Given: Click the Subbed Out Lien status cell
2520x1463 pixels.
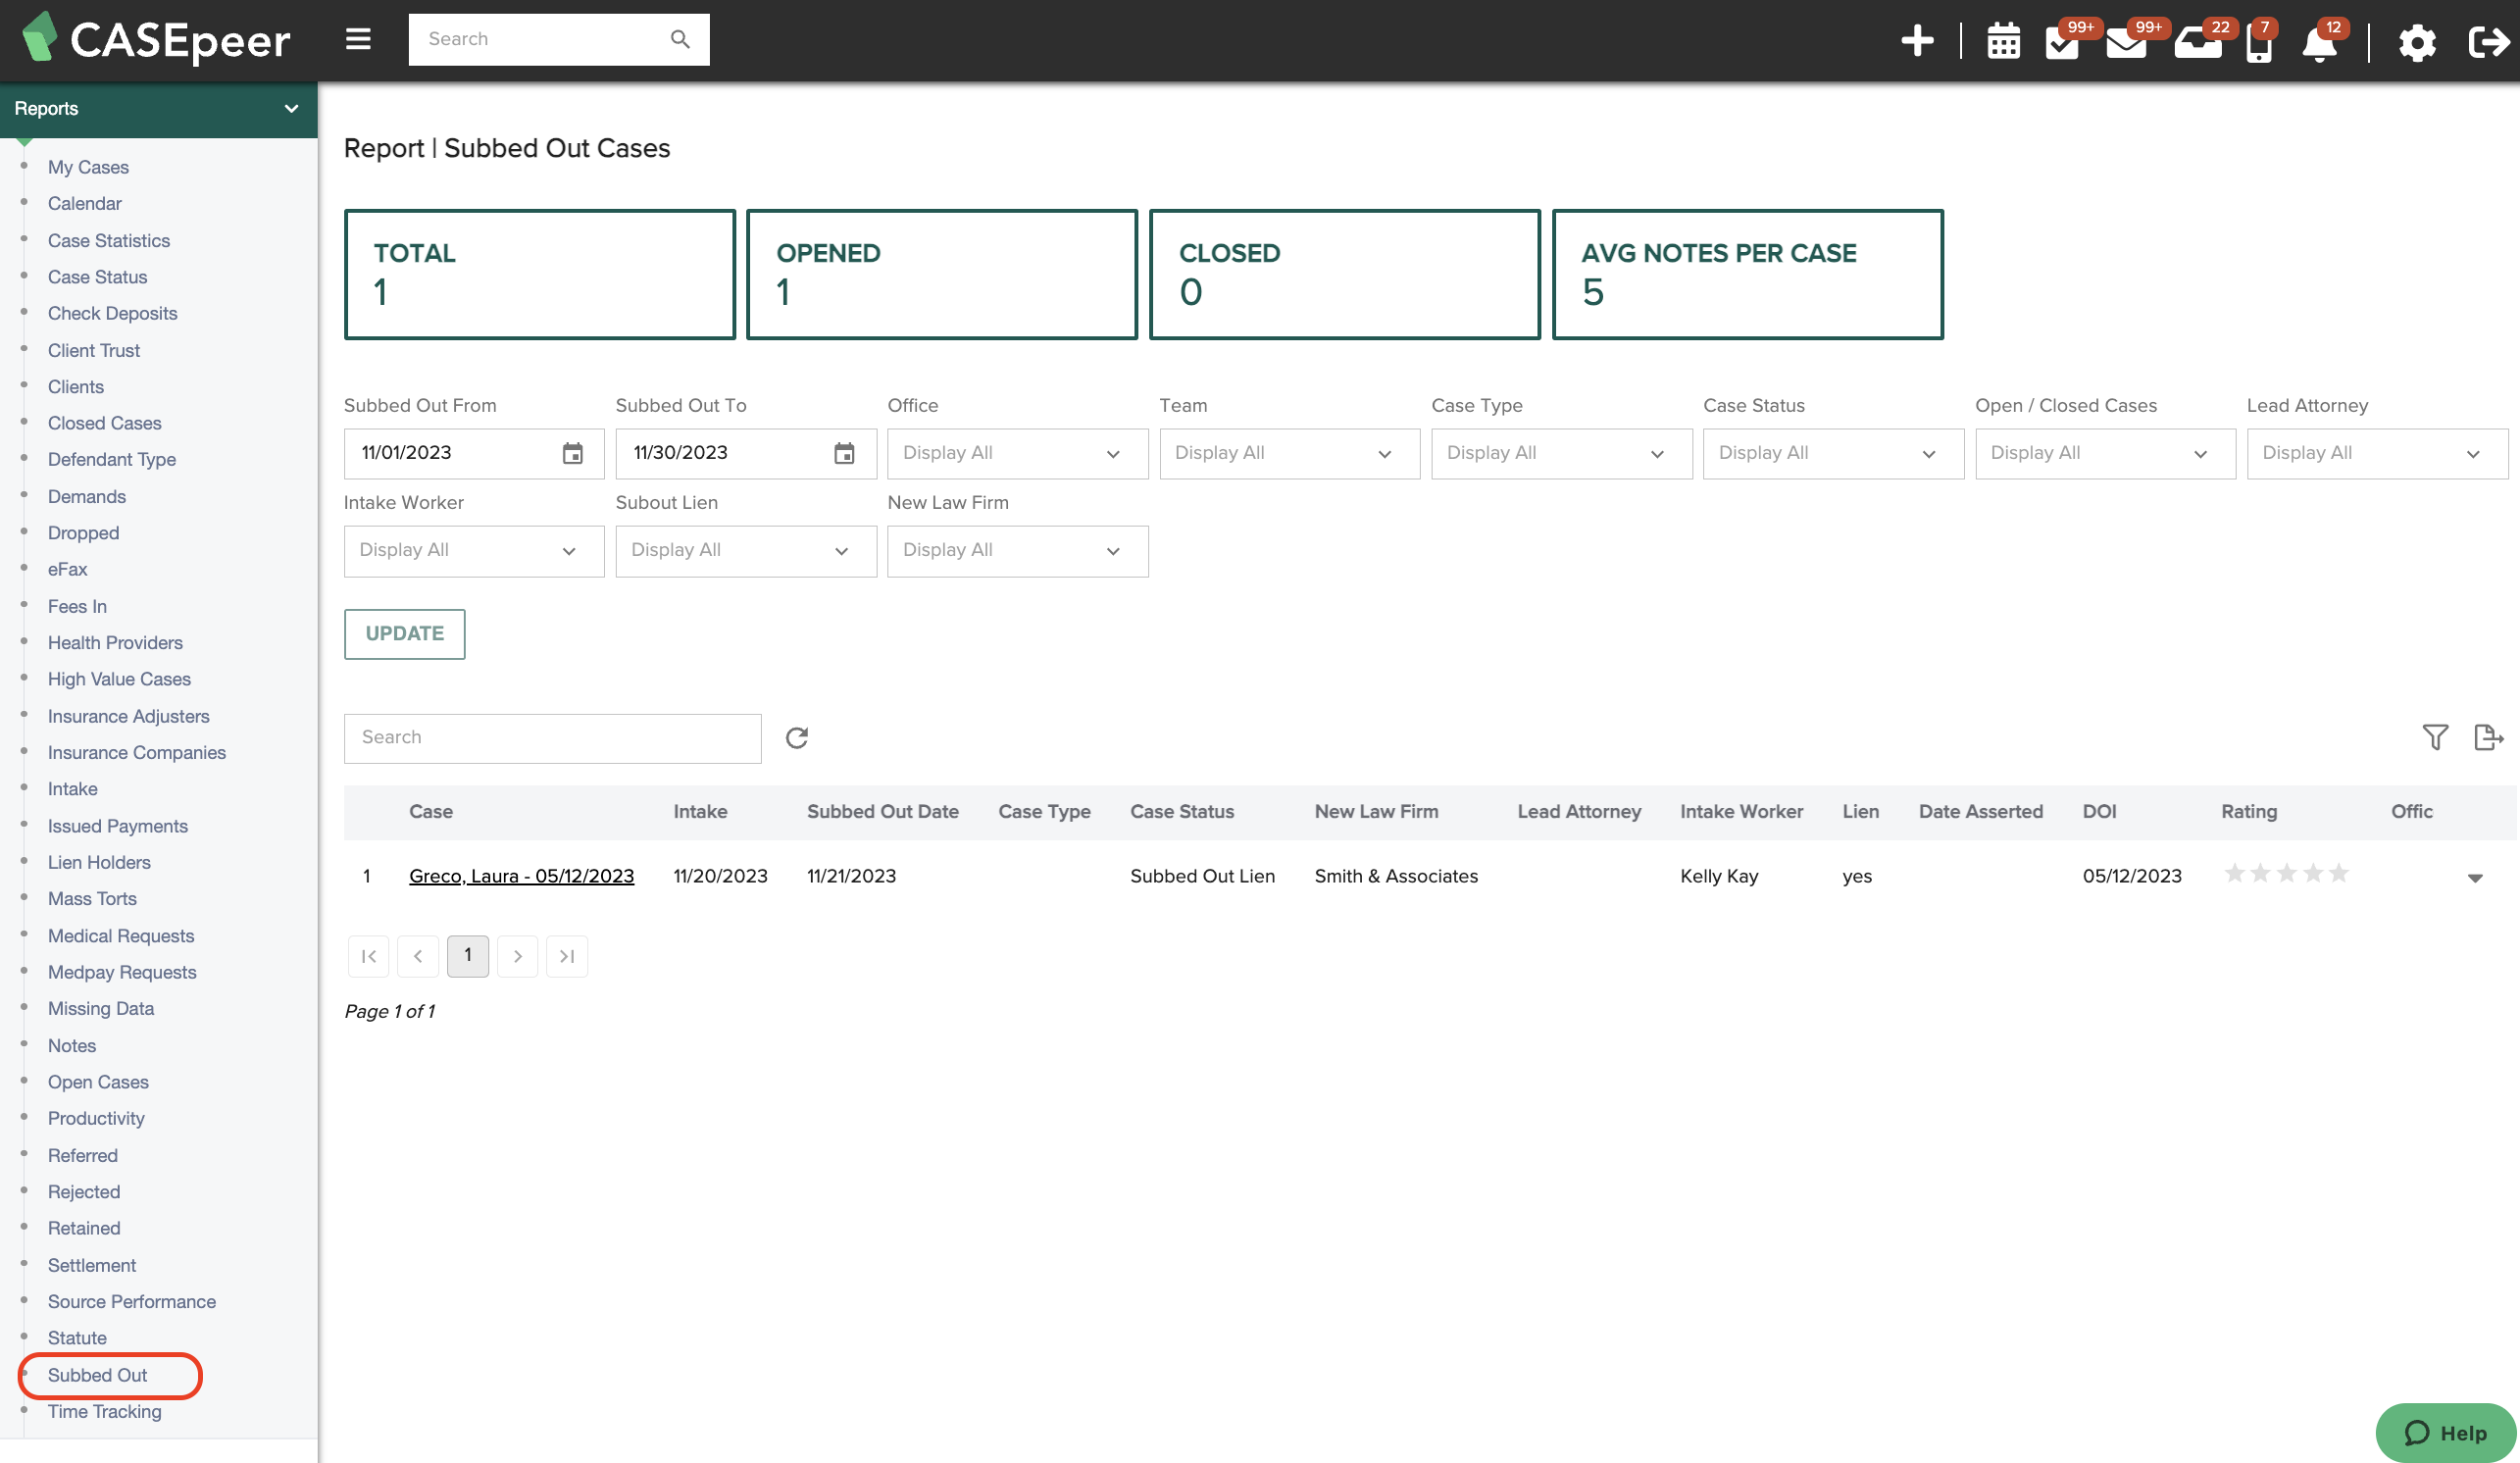Looking at the screenshot, I should 1202,876.
